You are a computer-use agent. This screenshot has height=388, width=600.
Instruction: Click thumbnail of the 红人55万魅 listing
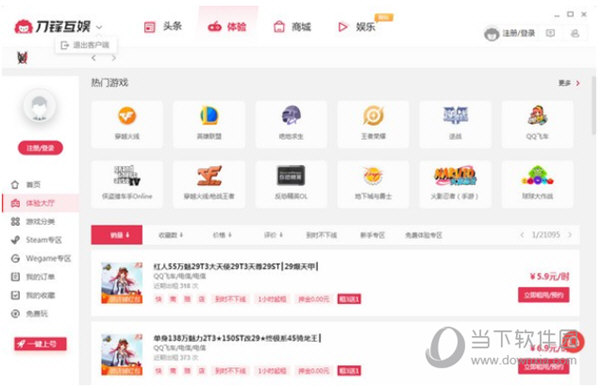[x=122, y=283]
